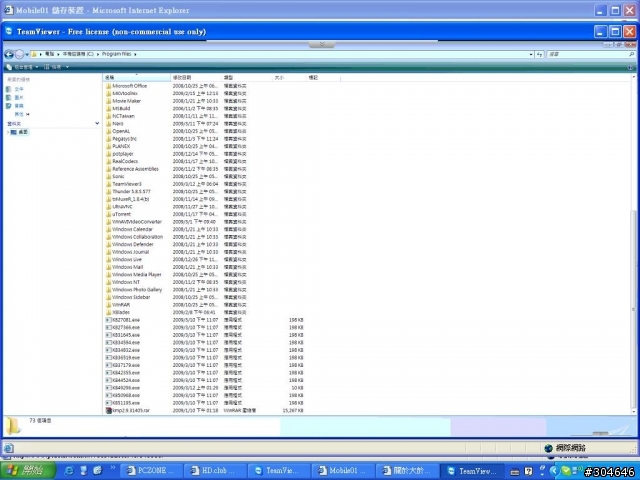Screen dimensions: 640x480
Task: Open the address bar history dropdown
Action: coord(531,54)
